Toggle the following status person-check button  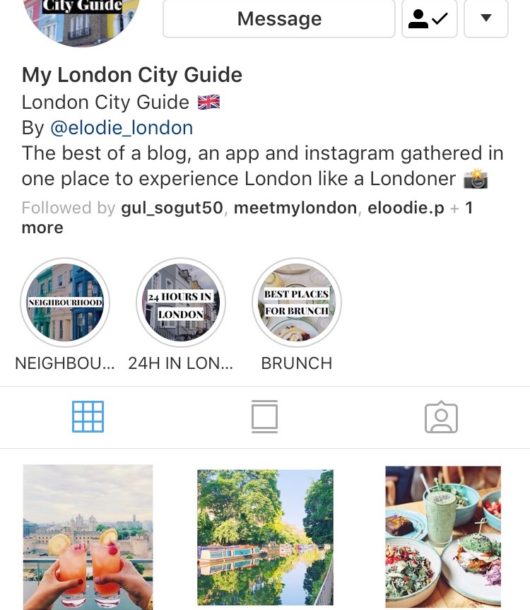[x=429, y=18]
